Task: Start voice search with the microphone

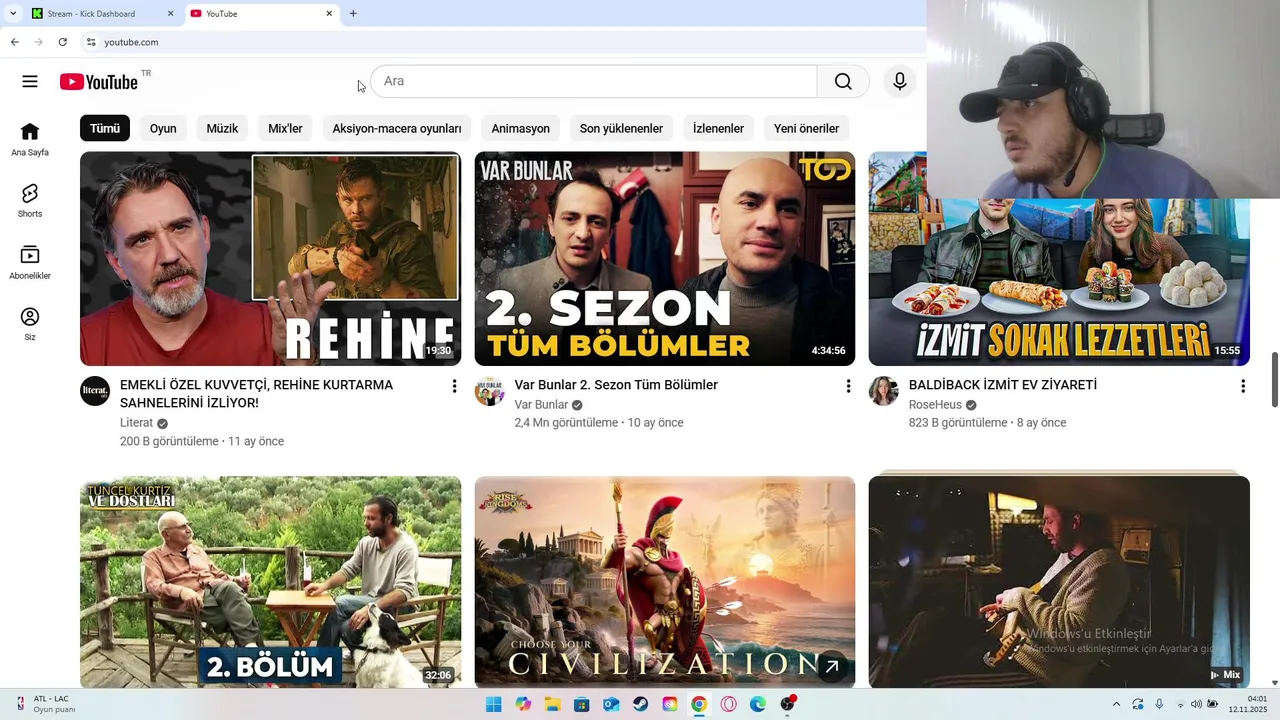Action: pyautogui.click(x=900, y=81)
